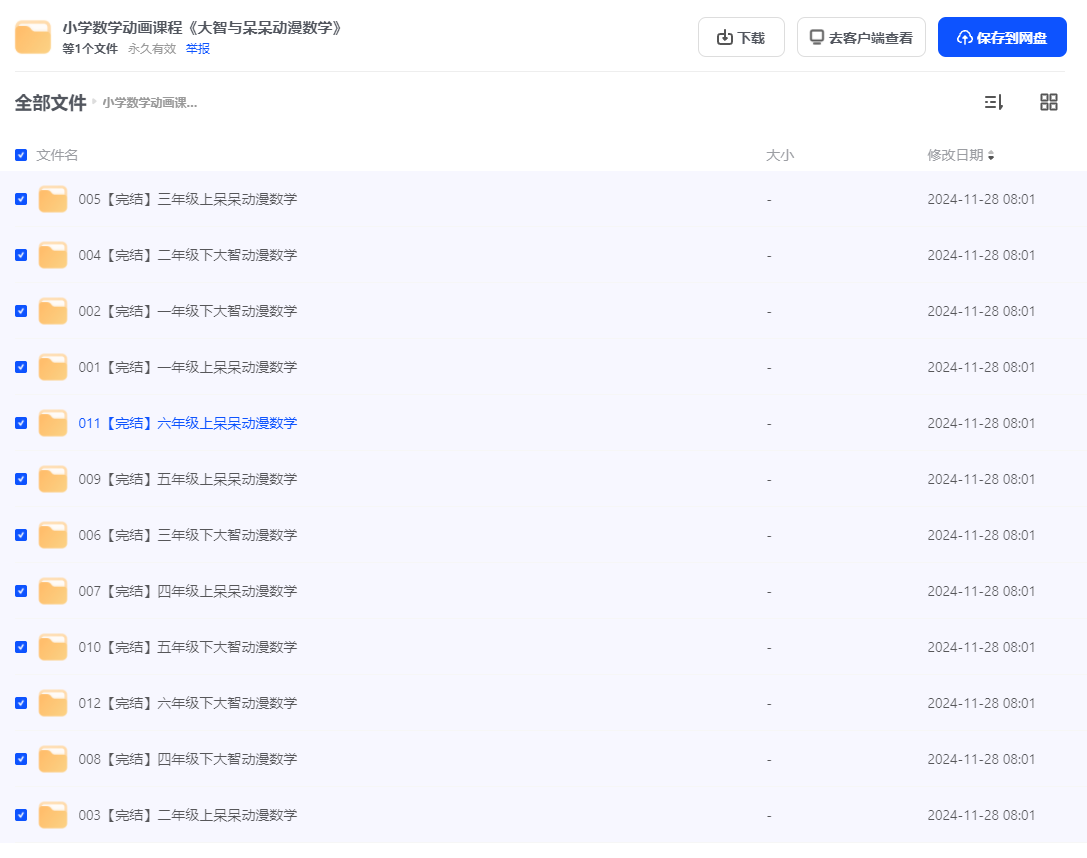Viewport: 1087px width, 858px height.
Task: Click the cloud upload icon in 保存到网盘
Action: pos(963,37)
